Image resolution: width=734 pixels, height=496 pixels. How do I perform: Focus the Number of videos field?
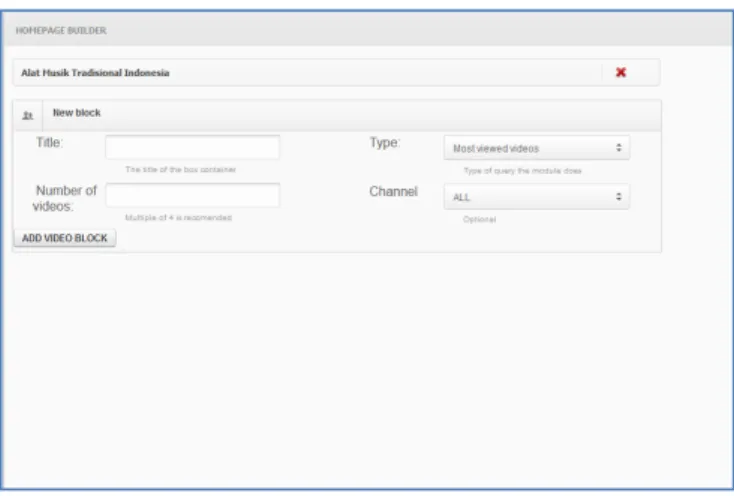tap(192, 195)
